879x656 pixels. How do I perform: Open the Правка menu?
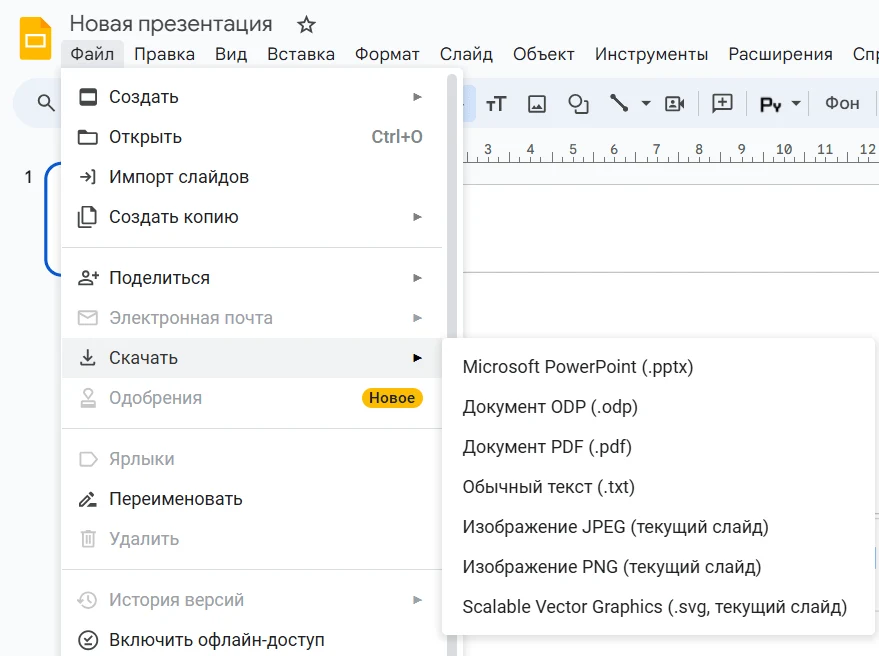click(x=164, y=54)
